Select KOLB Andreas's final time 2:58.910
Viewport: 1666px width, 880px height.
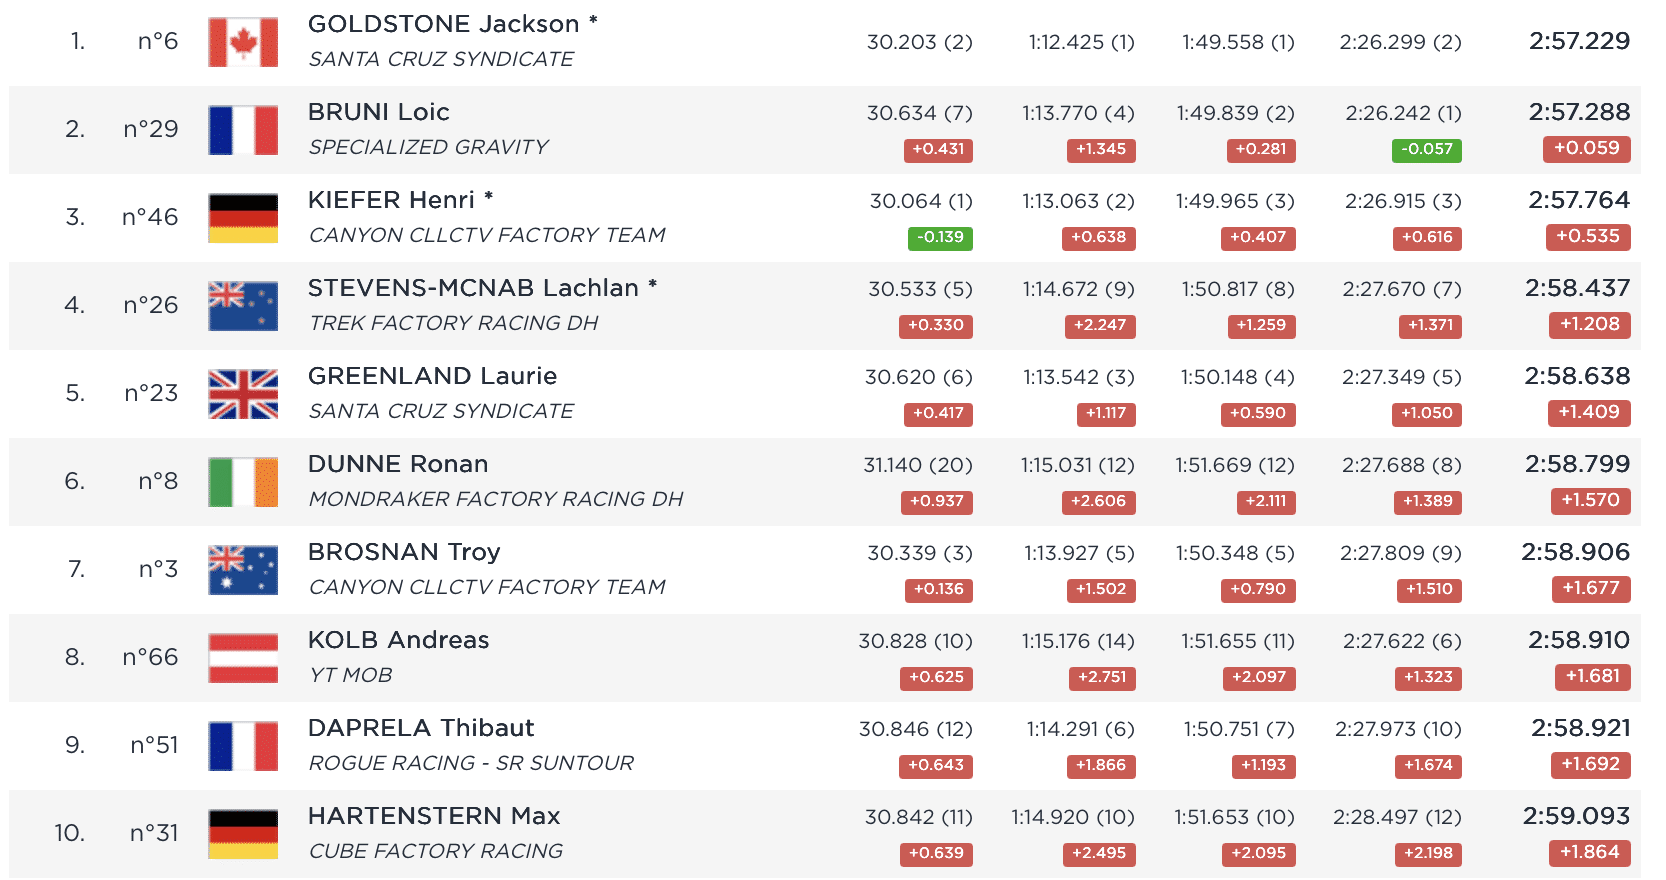point(1578,640)
